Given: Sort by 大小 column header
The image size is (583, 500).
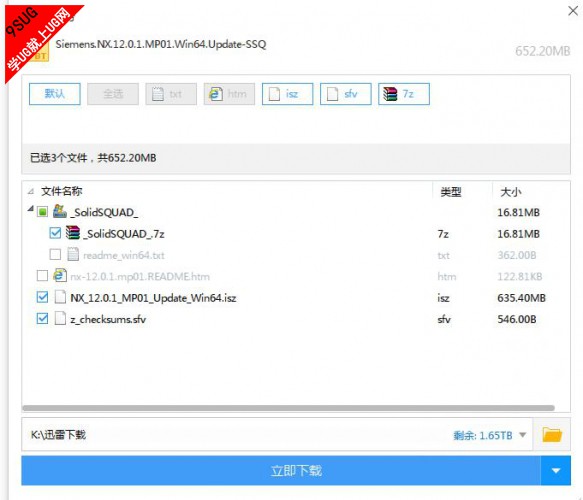Looking at the screenshot, I should (510, 192).
